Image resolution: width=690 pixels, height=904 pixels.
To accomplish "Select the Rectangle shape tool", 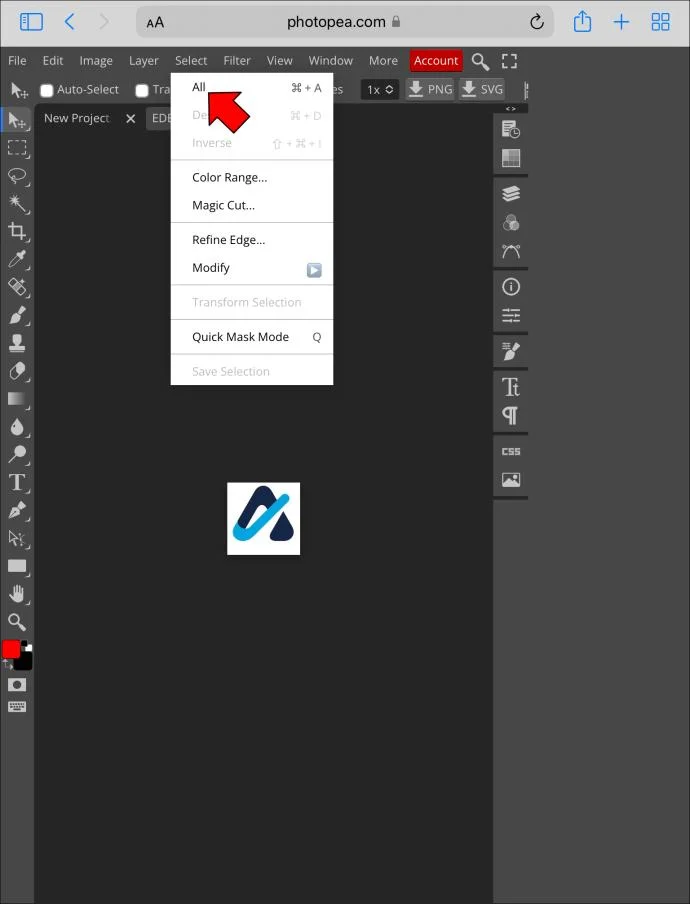I will pyautogui.click(x=17, y=566).
